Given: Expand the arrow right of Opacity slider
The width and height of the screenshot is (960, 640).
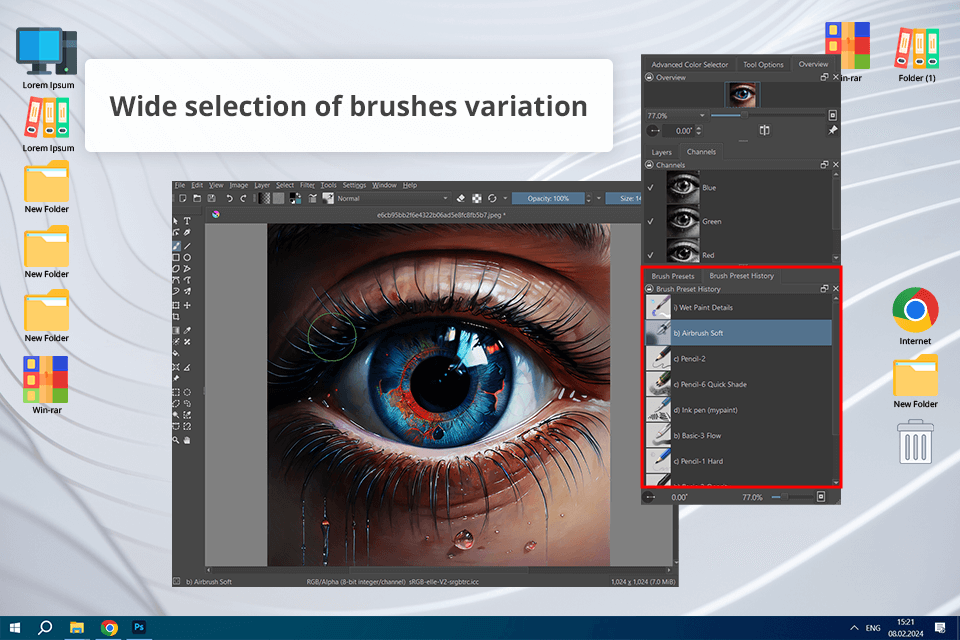Looking at the screenshot, I should pyautogui.click(x=599, y=198).
